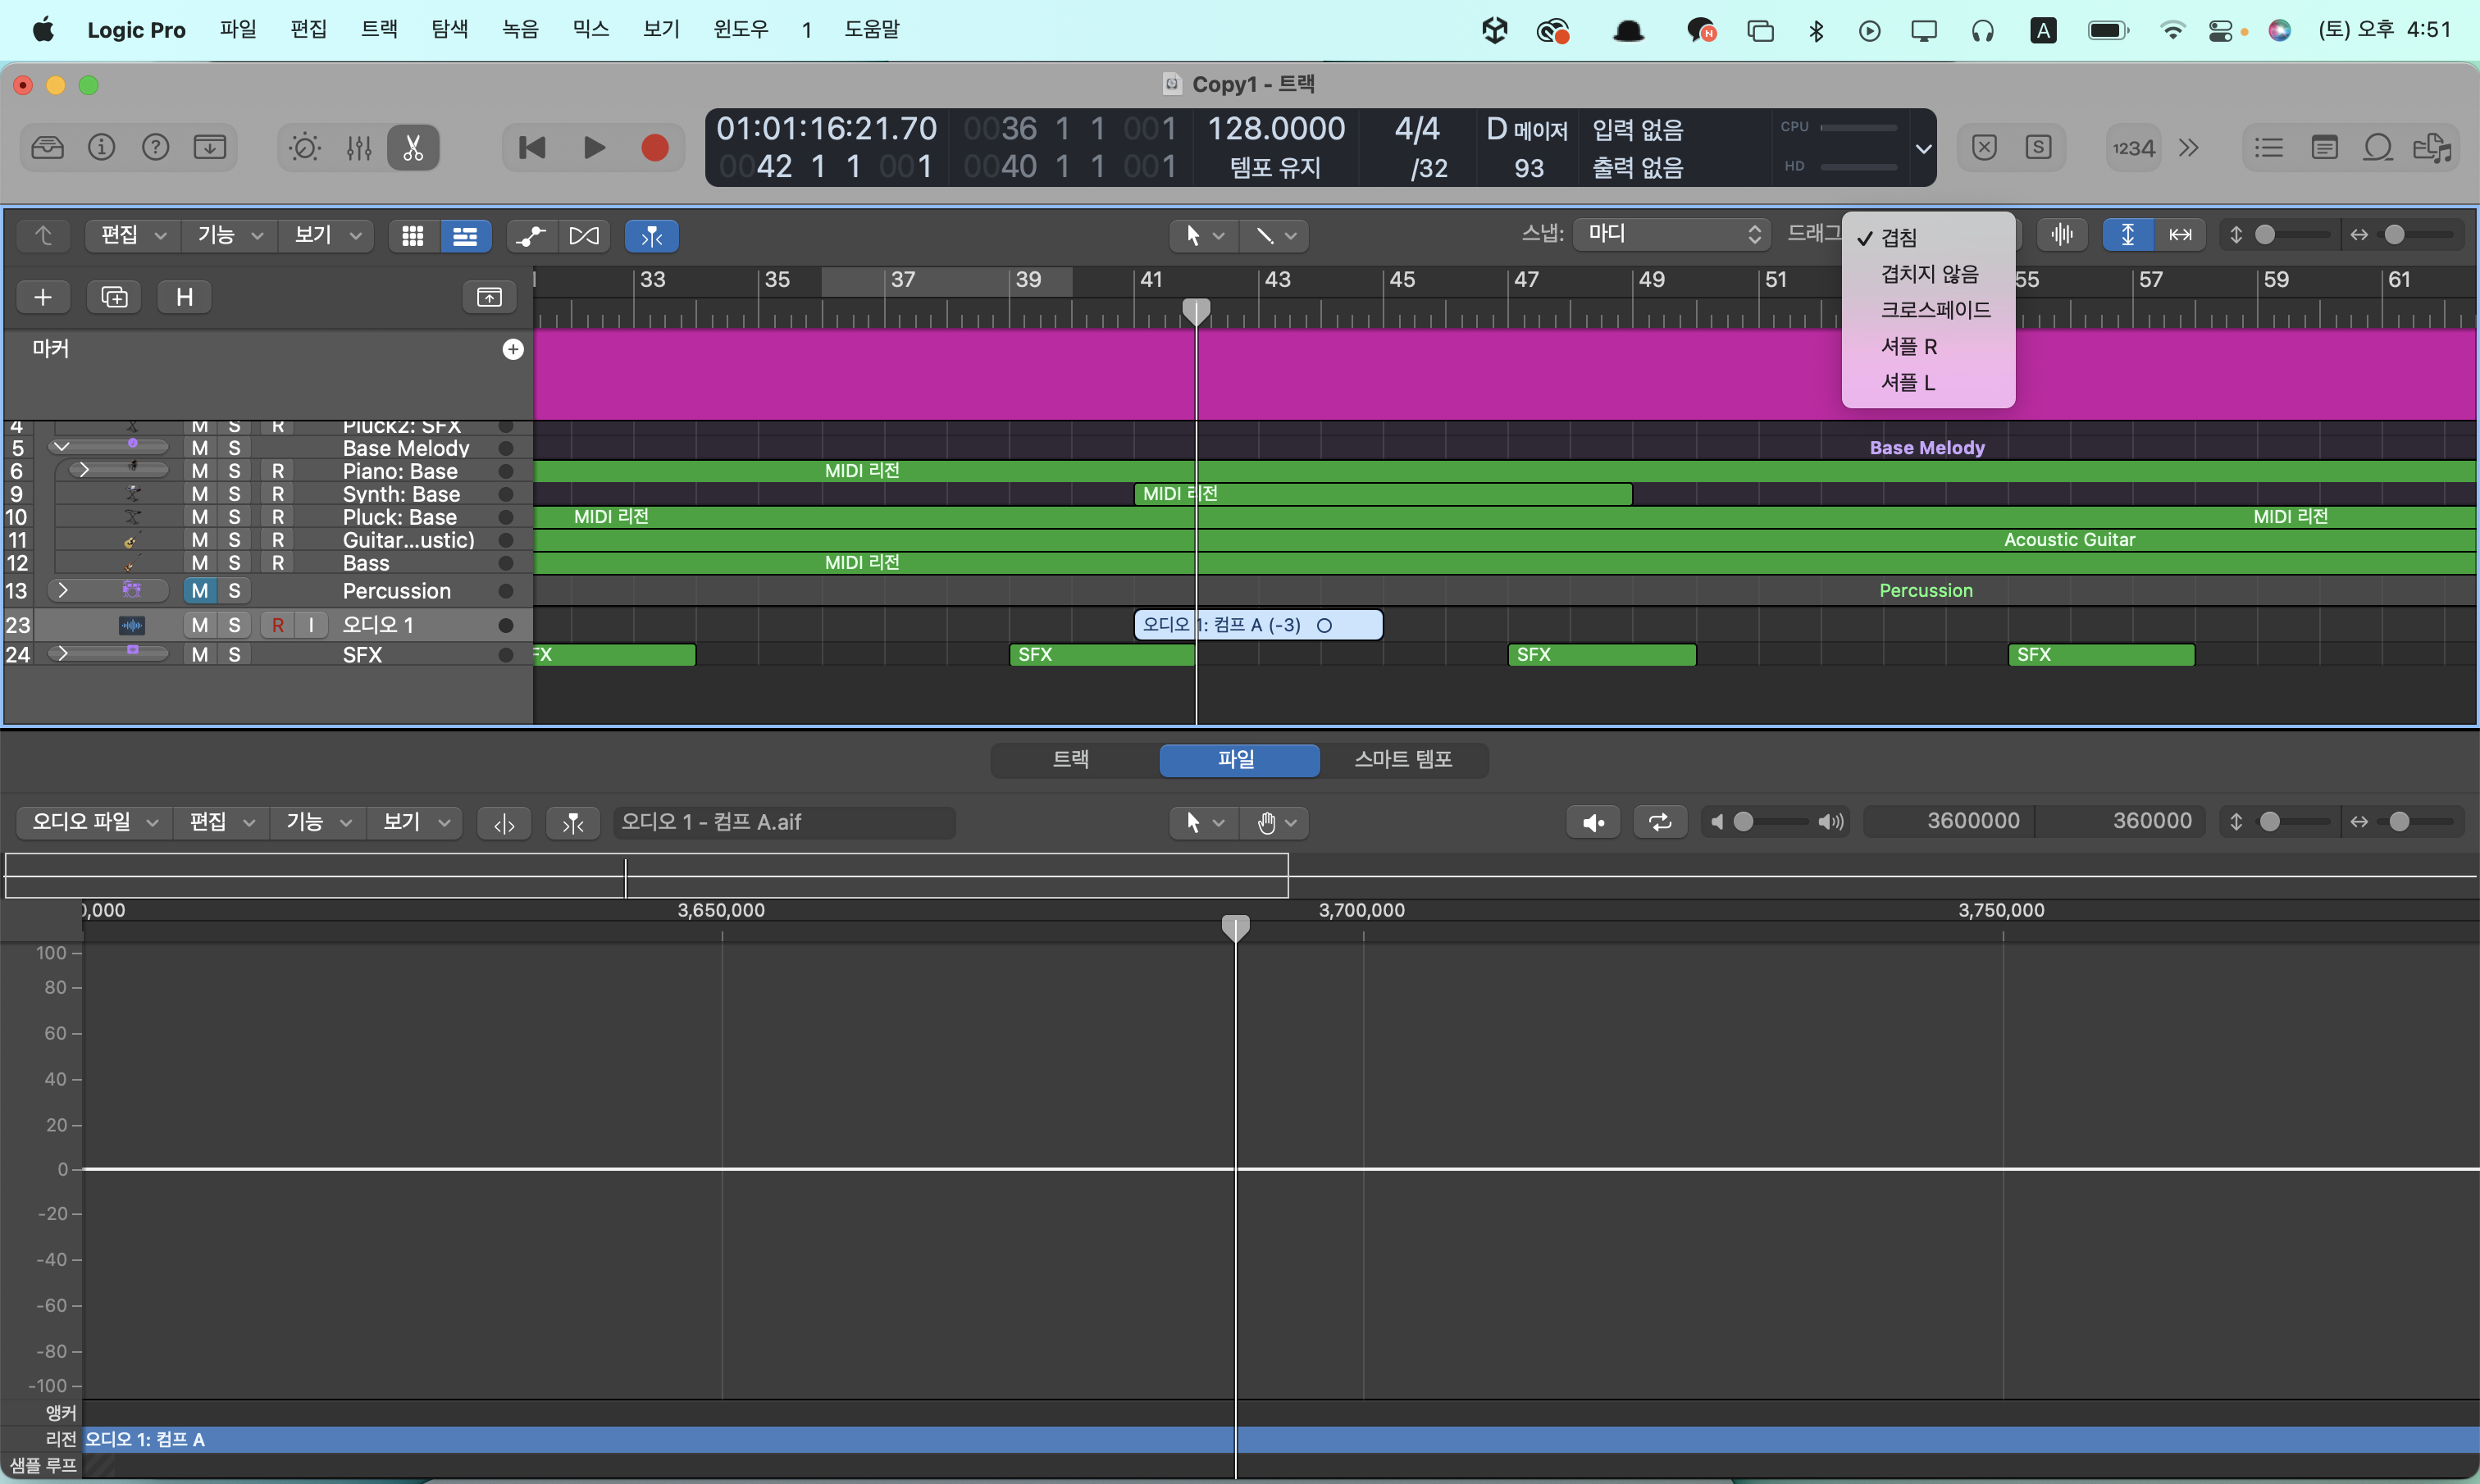2480x1484 pixels.
Task: Click Go to Beginning transport button
Action: [532, 148]
